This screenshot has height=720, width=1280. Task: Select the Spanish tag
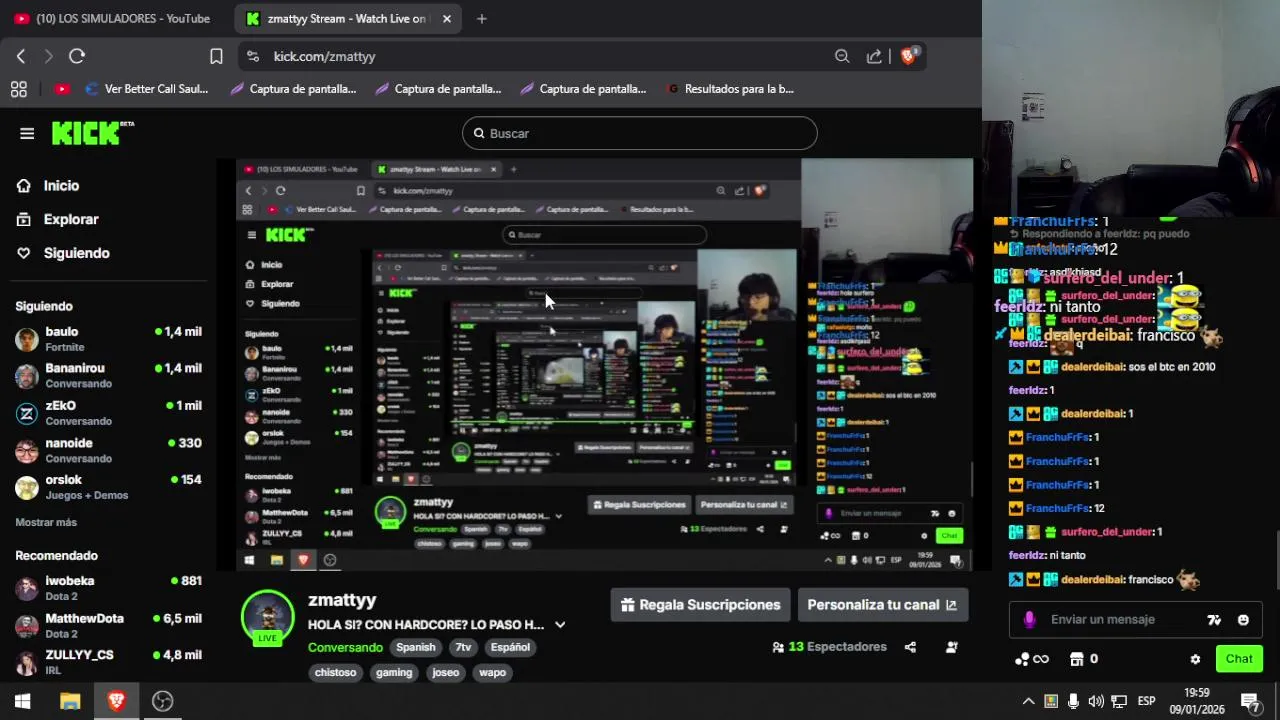(415, 647)
